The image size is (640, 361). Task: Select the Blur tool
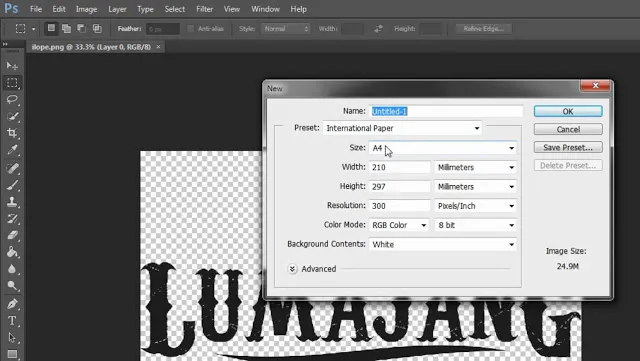(x=12, y=269)
